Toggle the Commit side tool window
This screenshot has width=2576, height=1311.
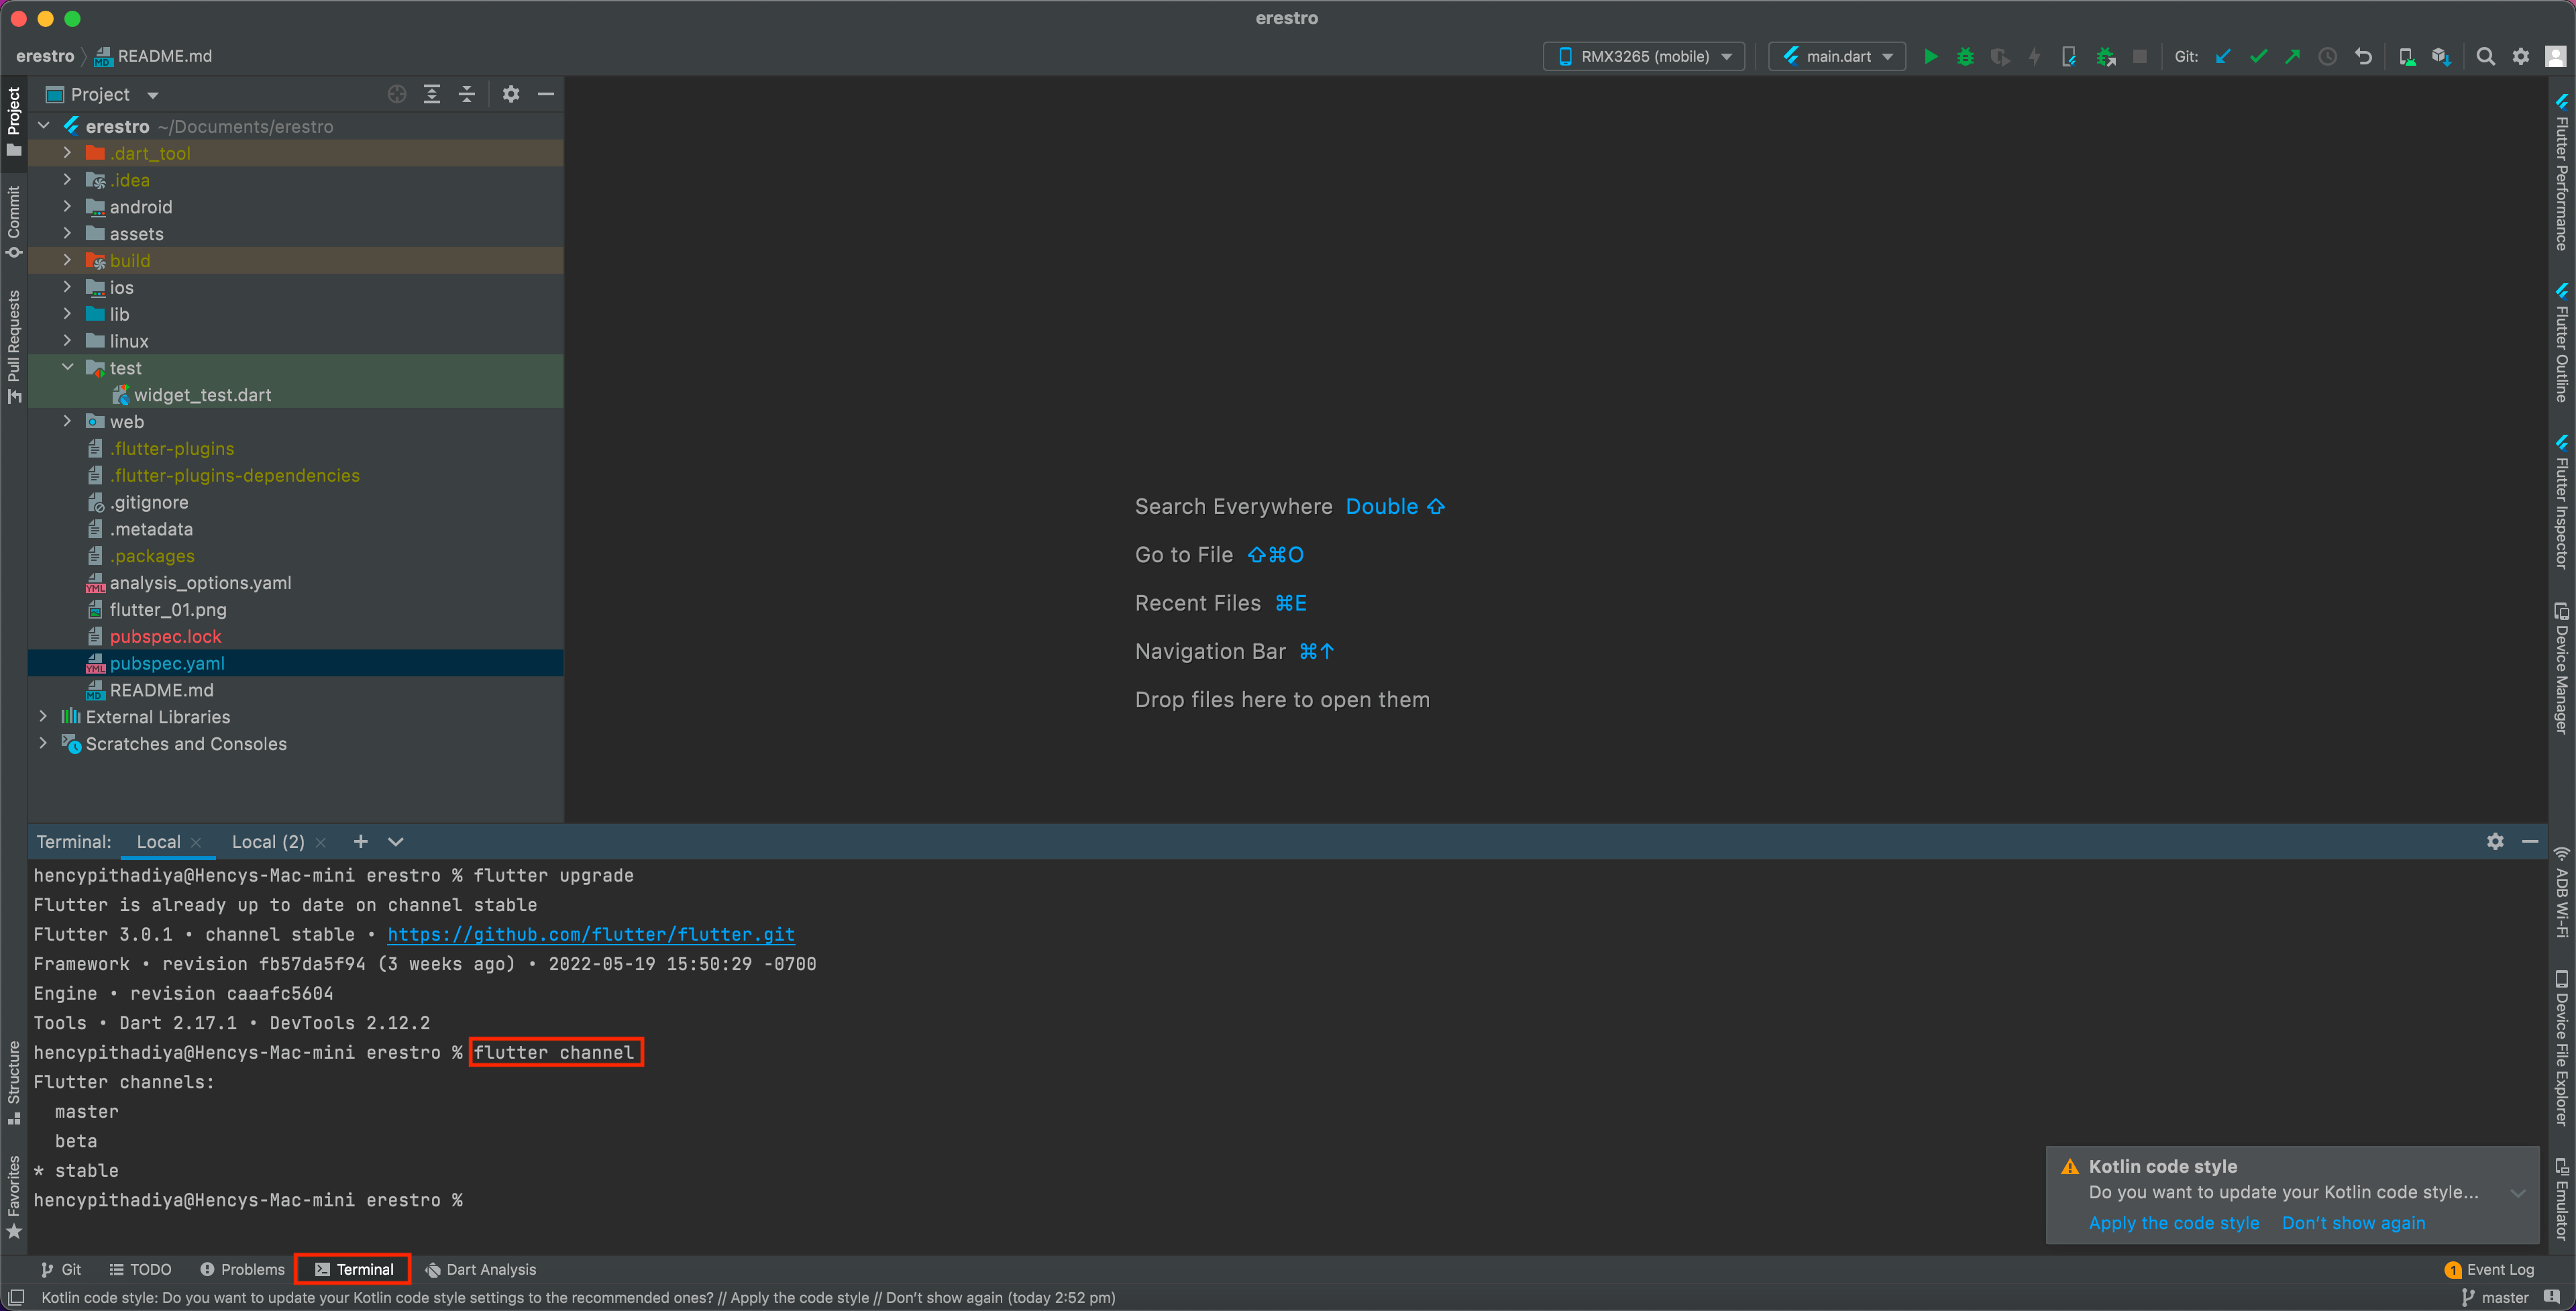point(14,222)
